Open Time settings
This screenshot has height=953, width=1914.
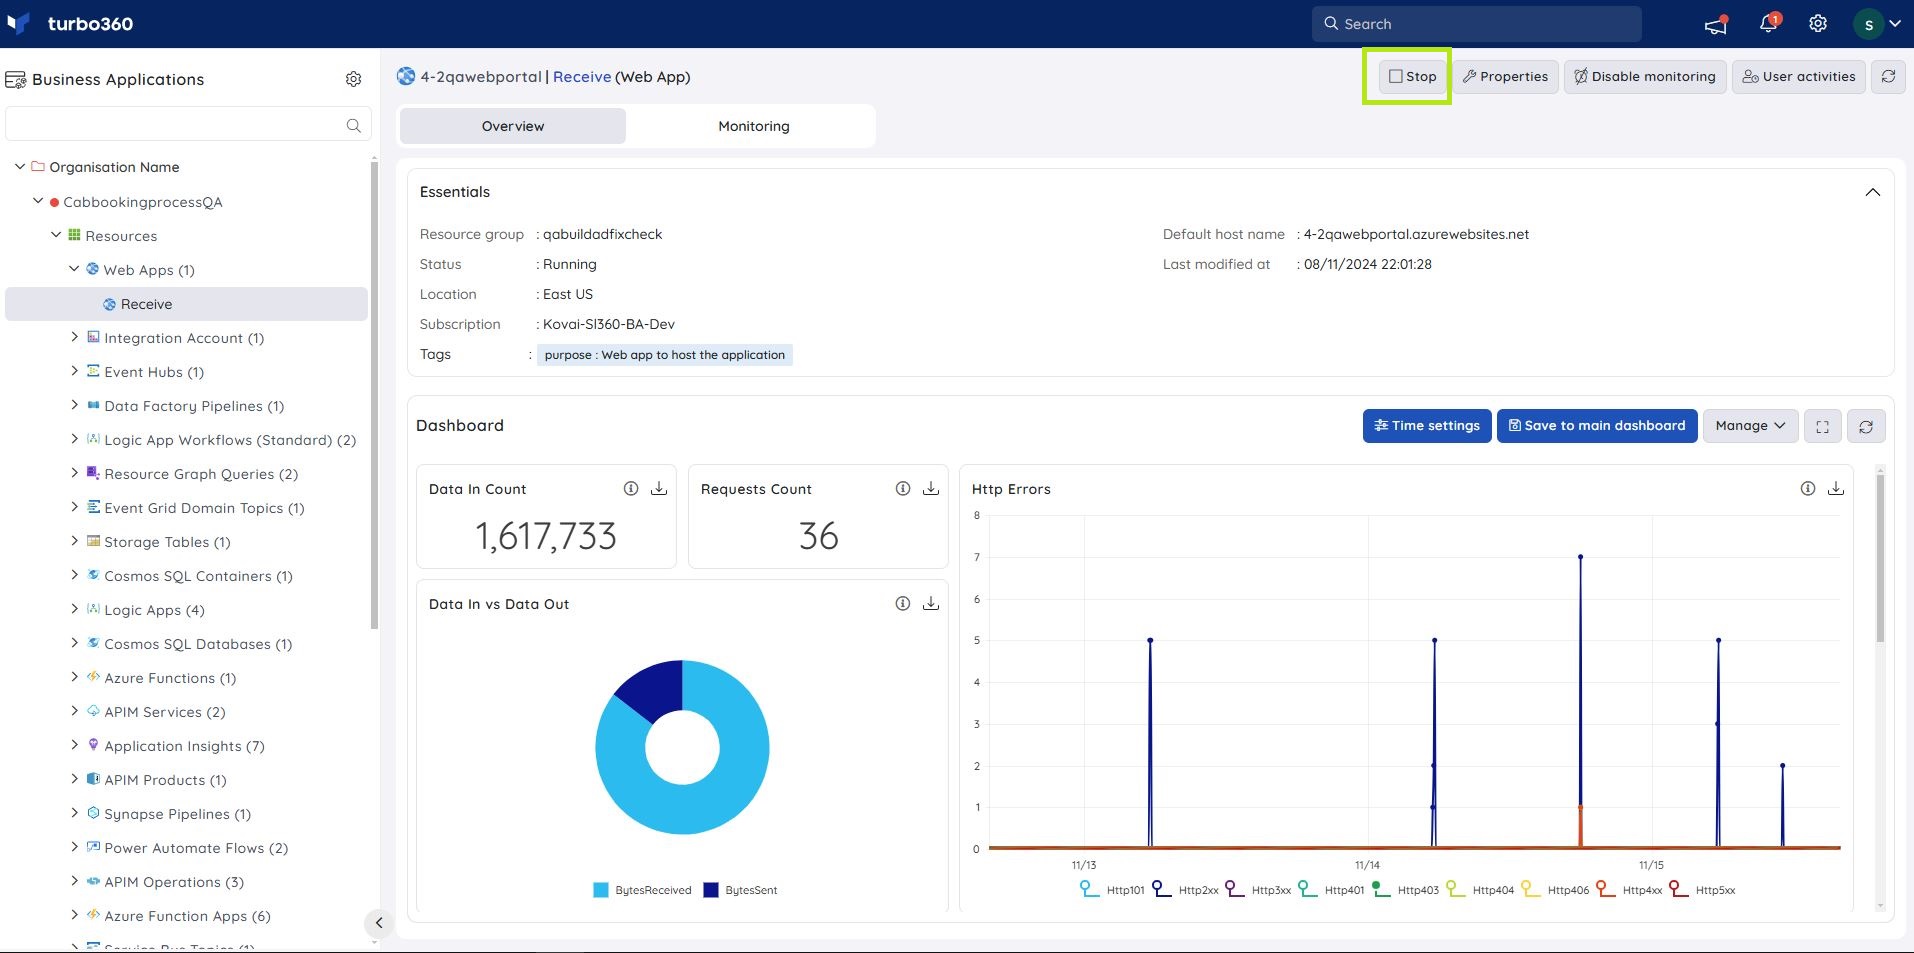pyautogui.click(x=1427, y=426)
